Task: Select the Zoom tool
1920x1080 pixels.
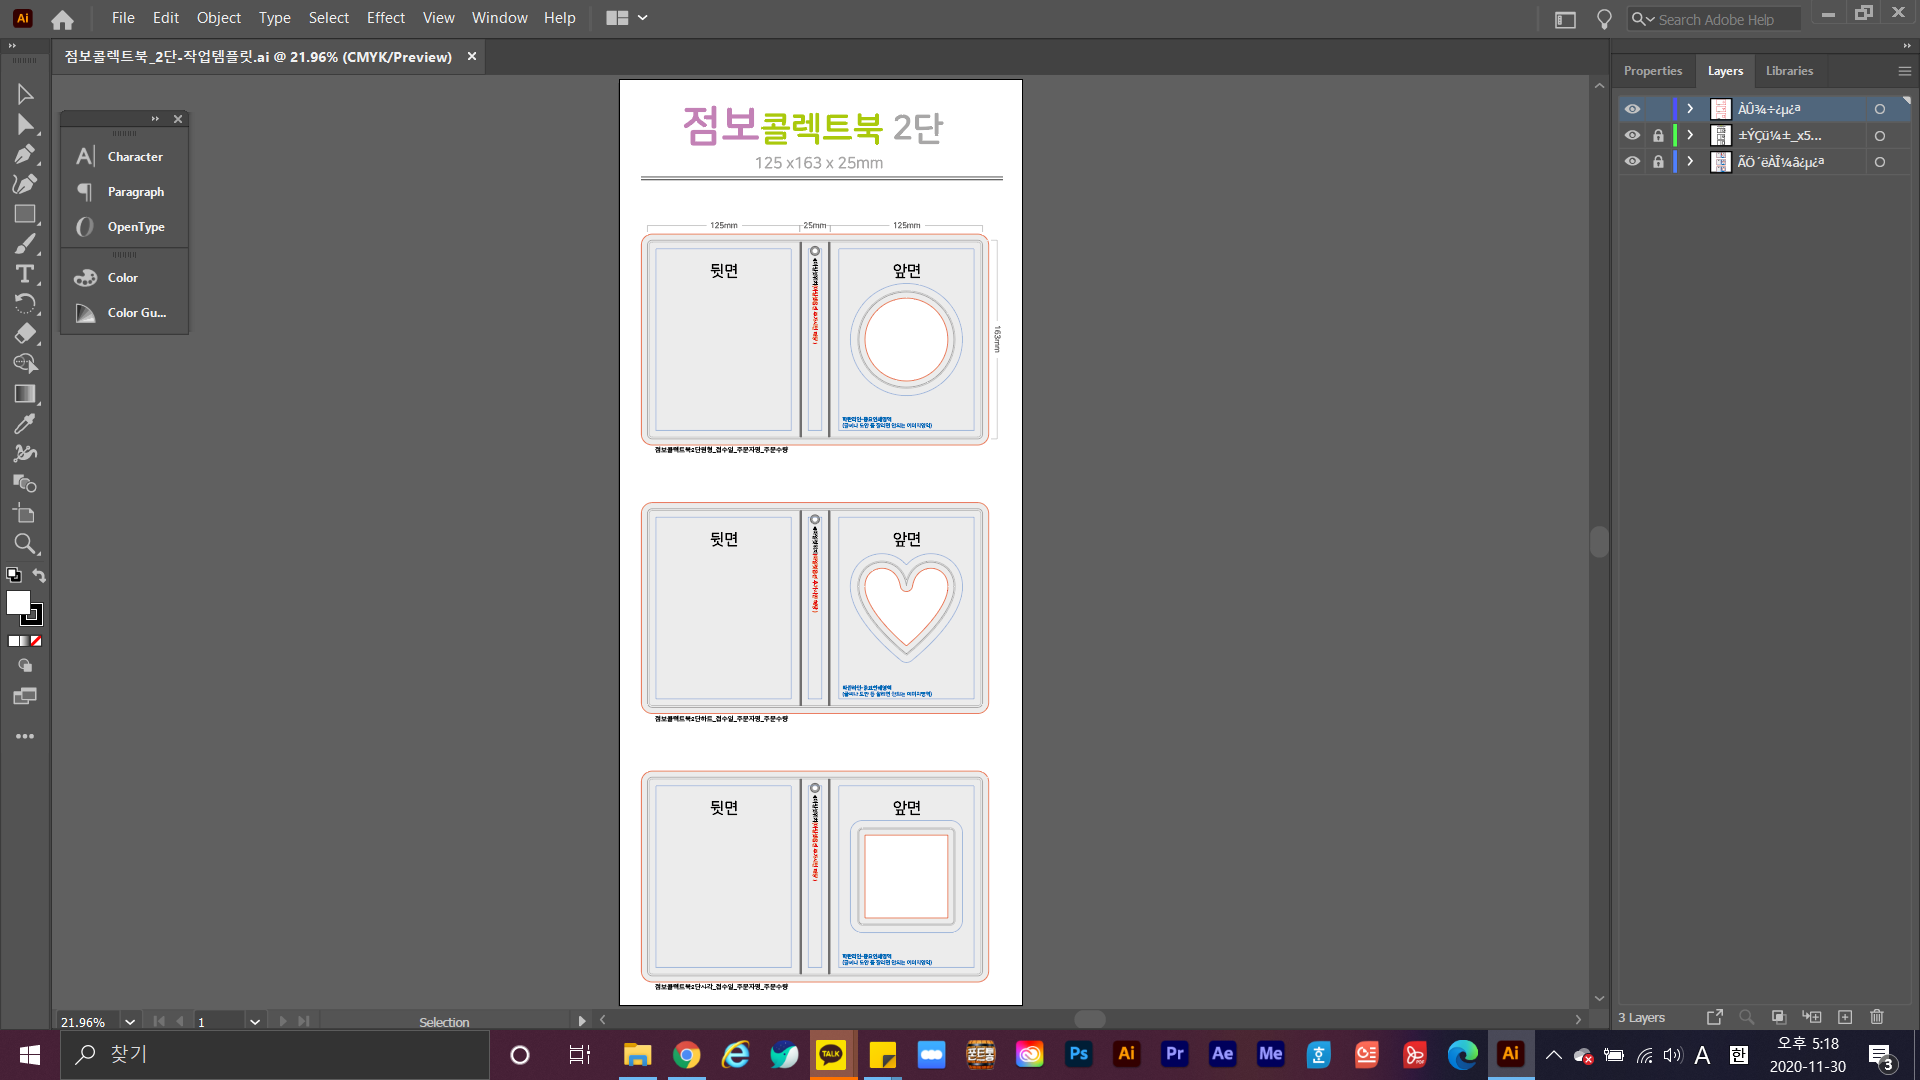Action: [x=25, y=544]
